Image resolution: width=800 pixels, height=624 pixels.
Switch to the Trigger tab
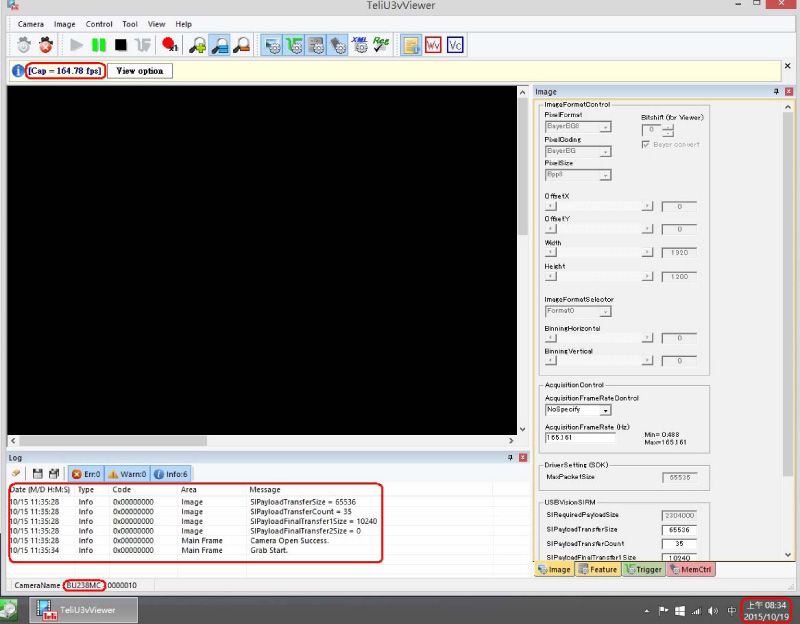643,569
